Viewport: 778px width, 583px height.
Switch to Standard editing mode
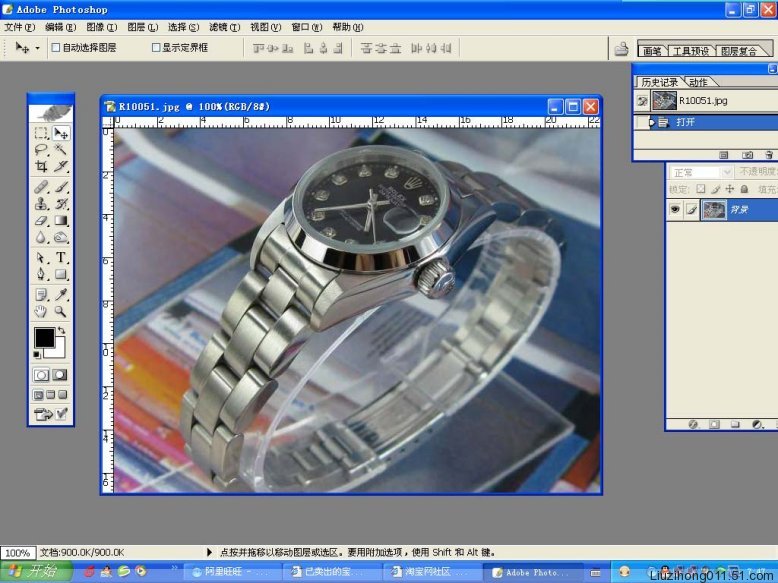click(x=41, y=375)
